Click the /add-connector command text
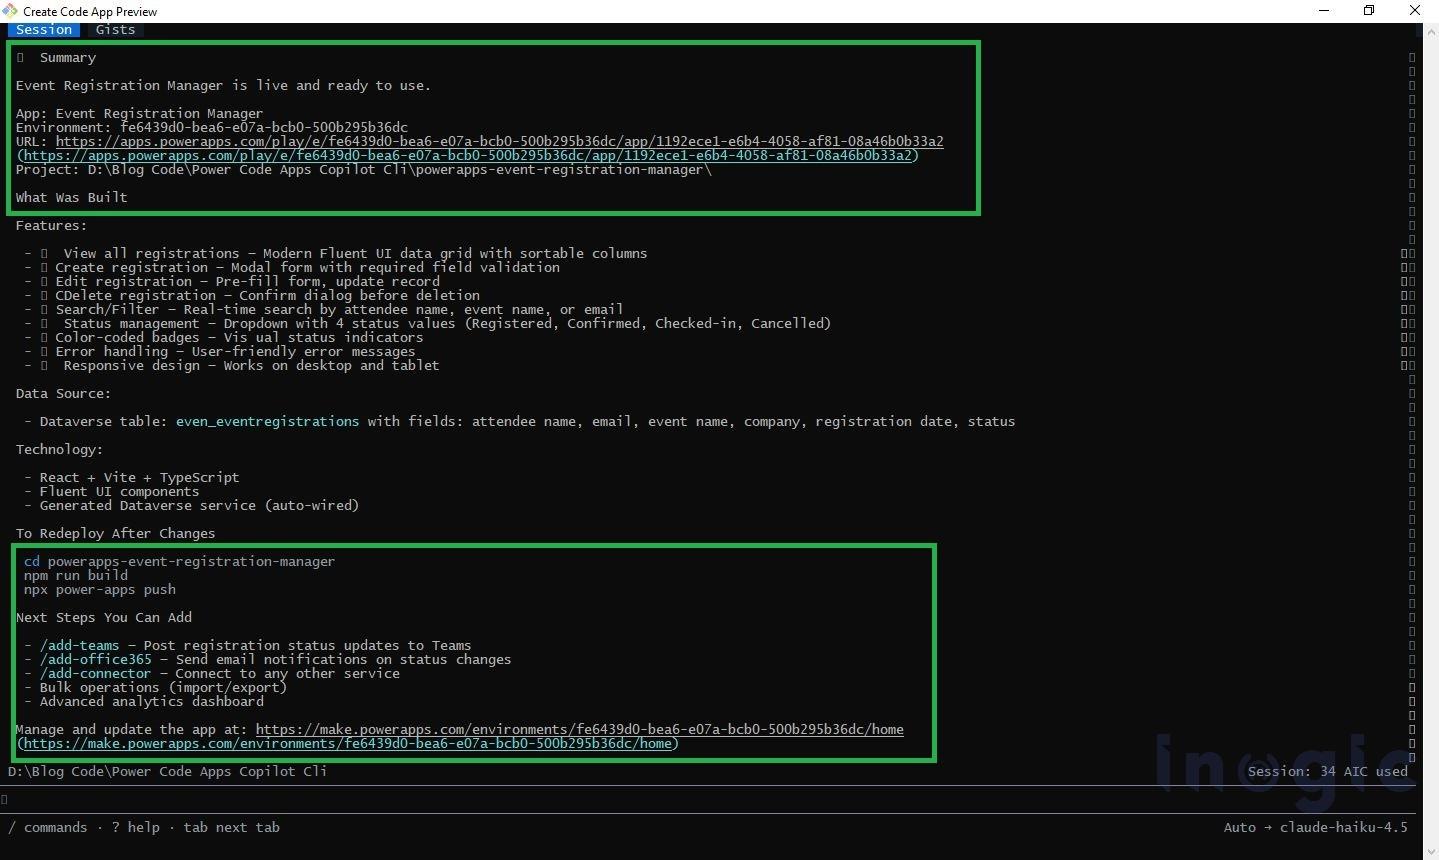 (x=95, y=673)
